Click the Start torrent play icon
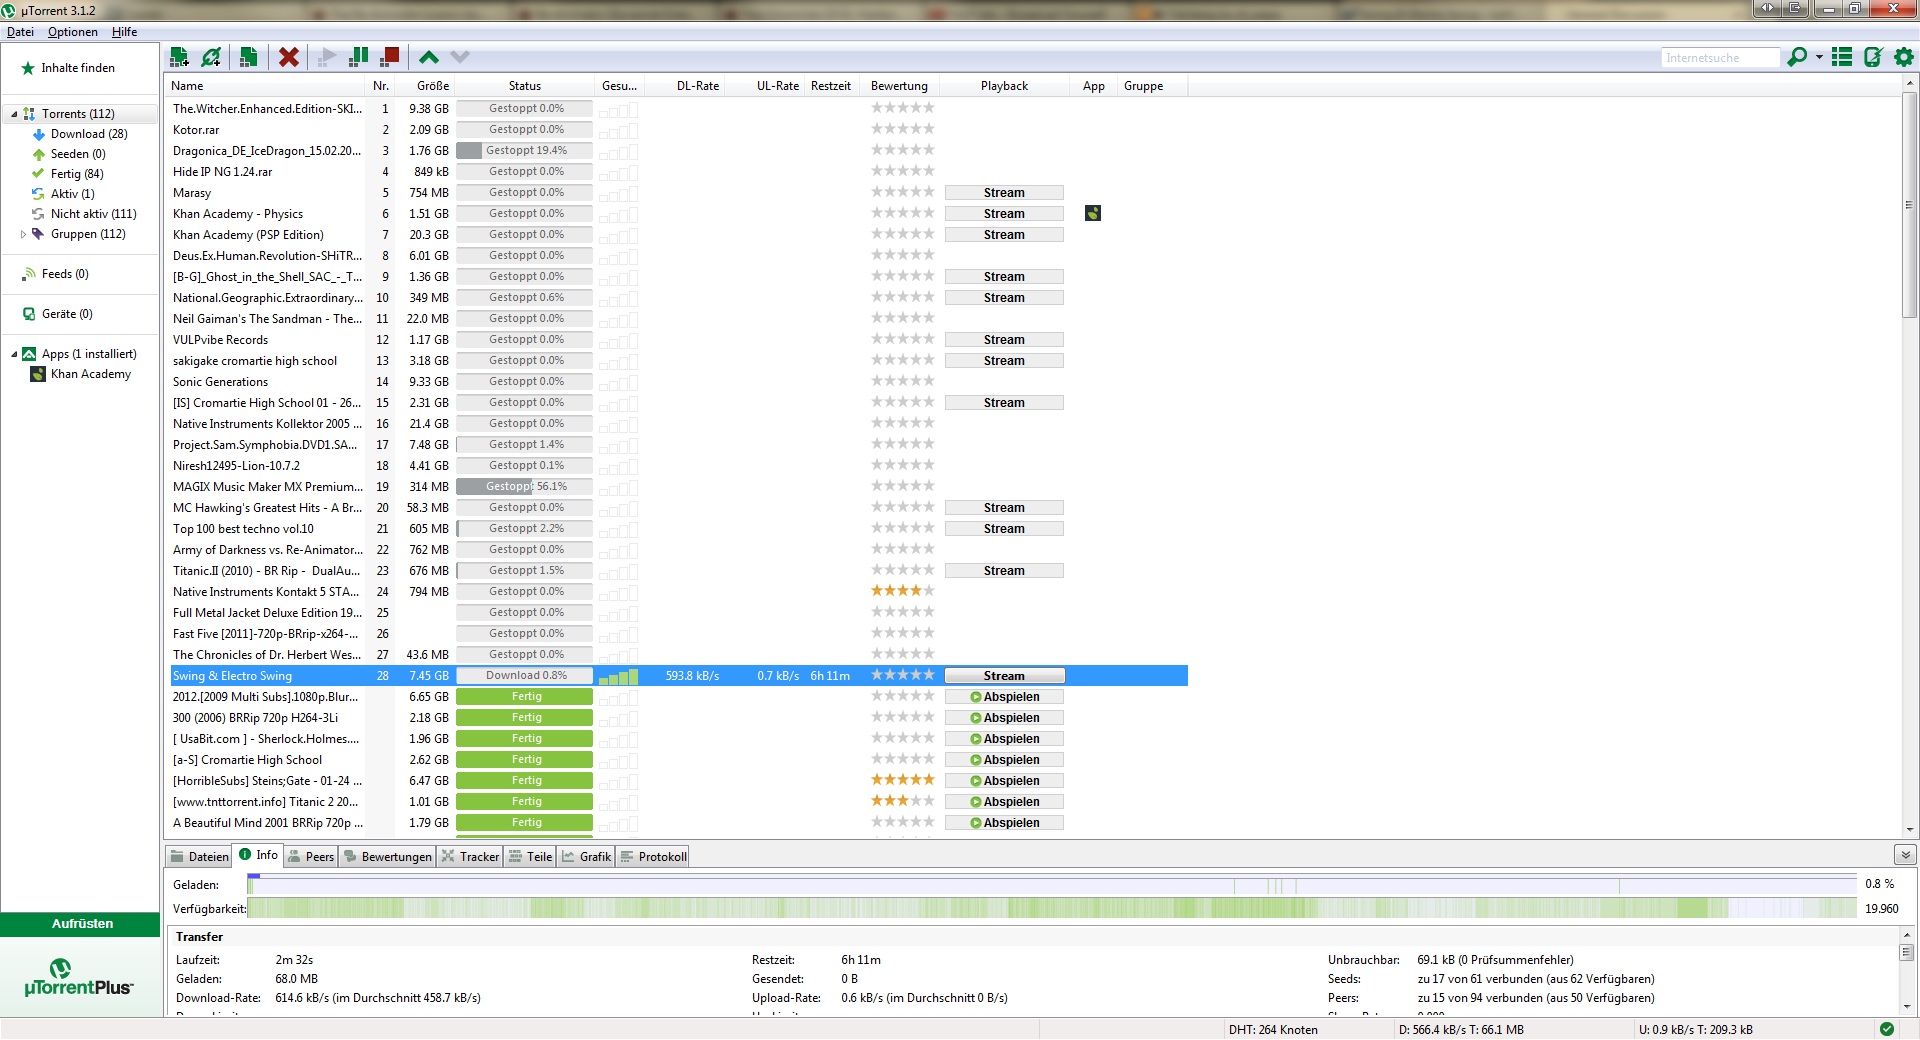Image resolution: width=1920 pixels, height=1040 pixels. coord(327,57)
